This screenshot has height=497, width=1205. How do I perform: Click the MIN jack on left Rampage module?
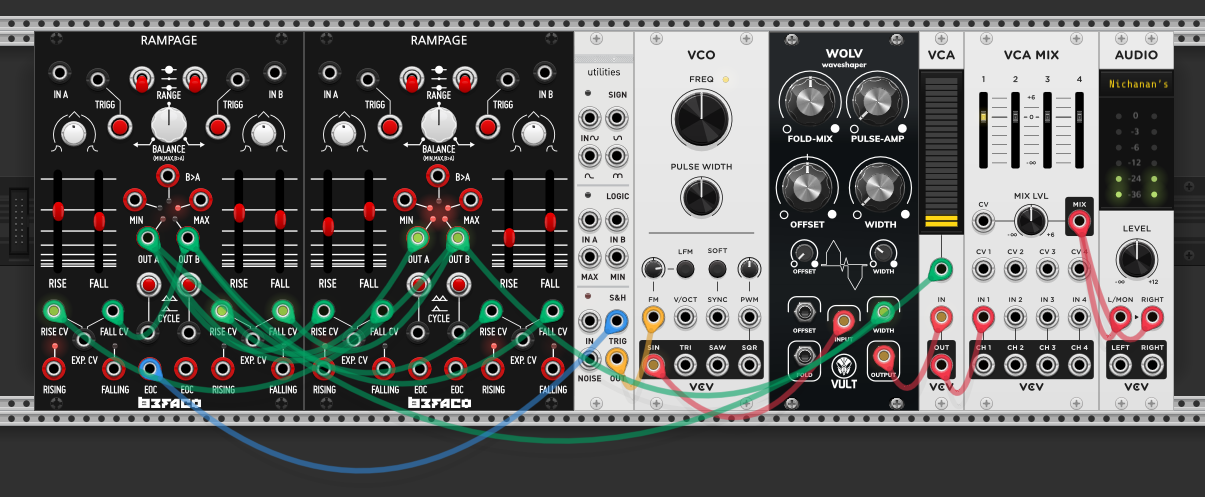click(x=135, y=199)
